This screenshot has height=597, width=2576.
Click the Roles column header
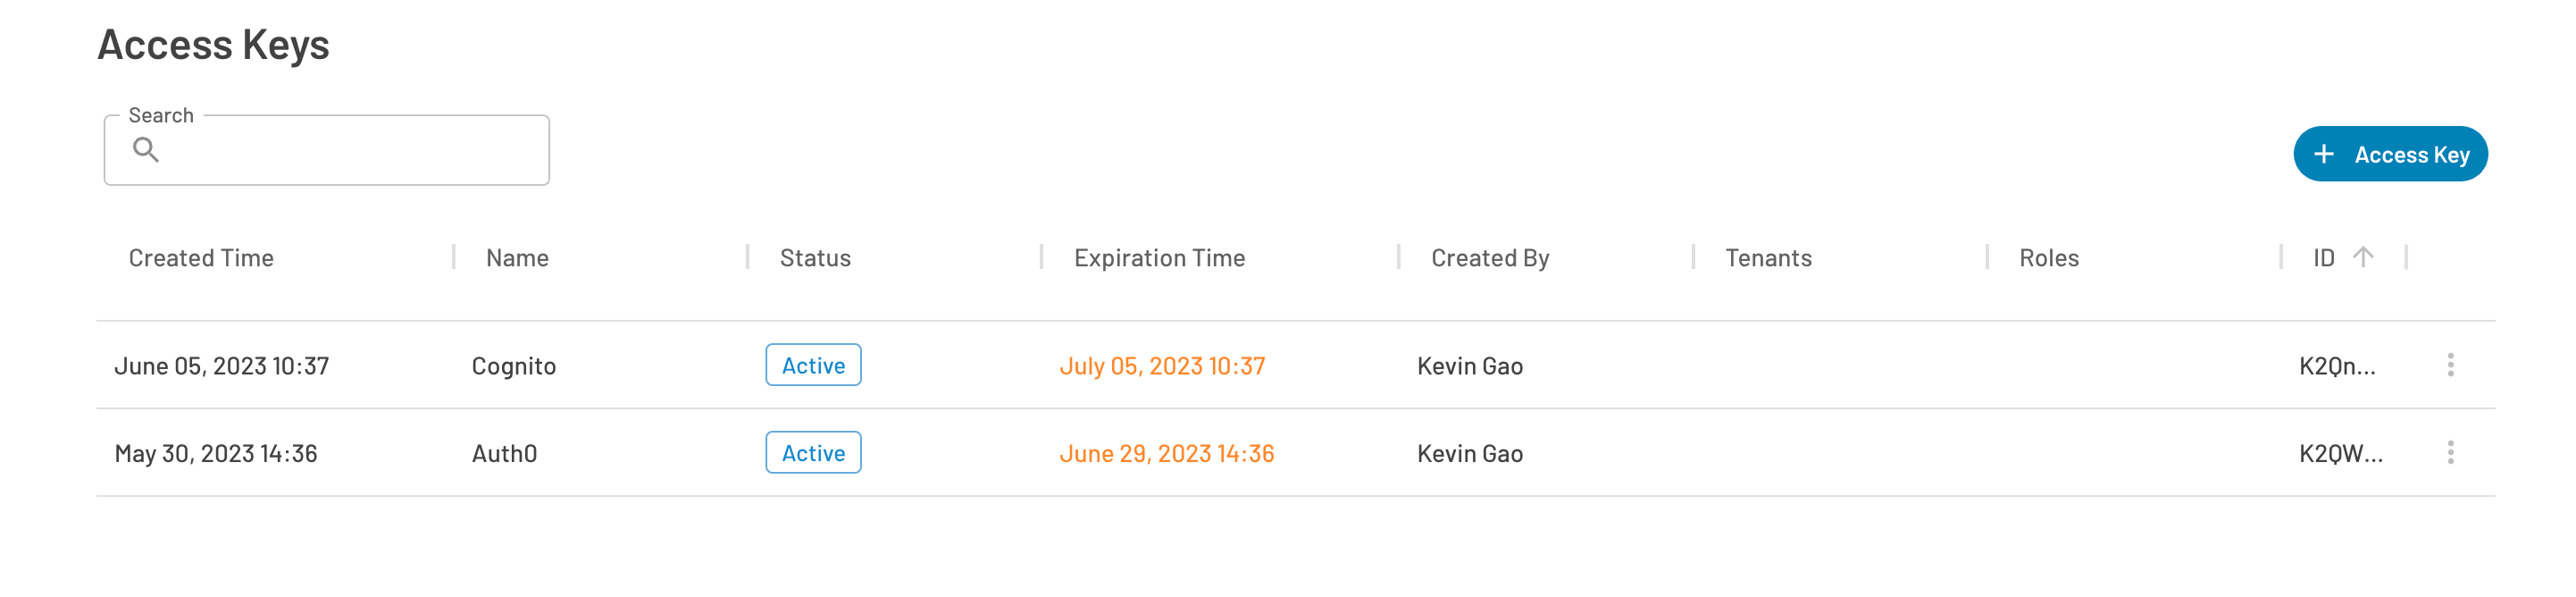tap(2049, 258)
